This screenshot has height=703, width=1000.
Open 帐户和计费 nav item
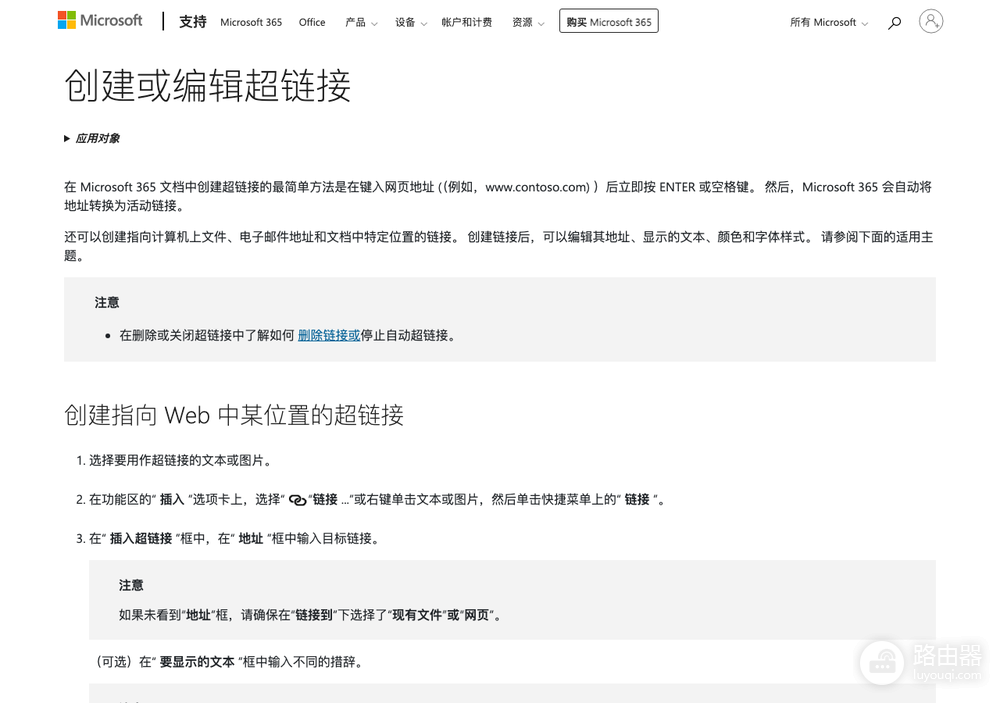click(467, 22)
